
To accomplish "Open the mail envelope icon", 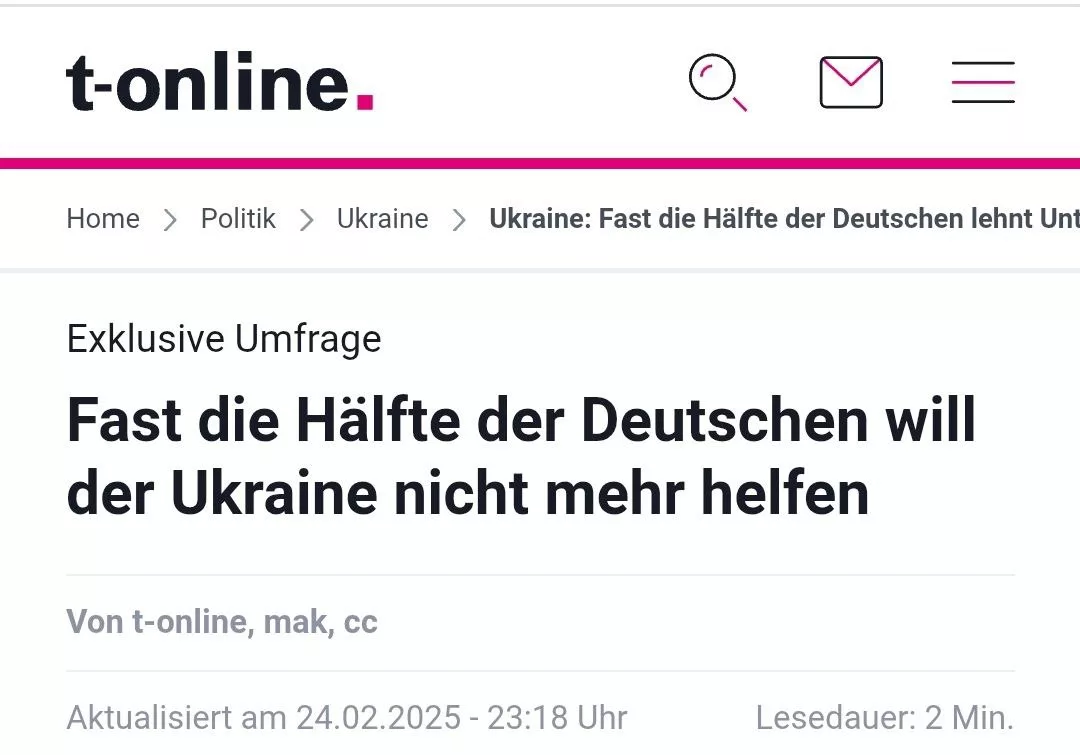I will 851,82.
